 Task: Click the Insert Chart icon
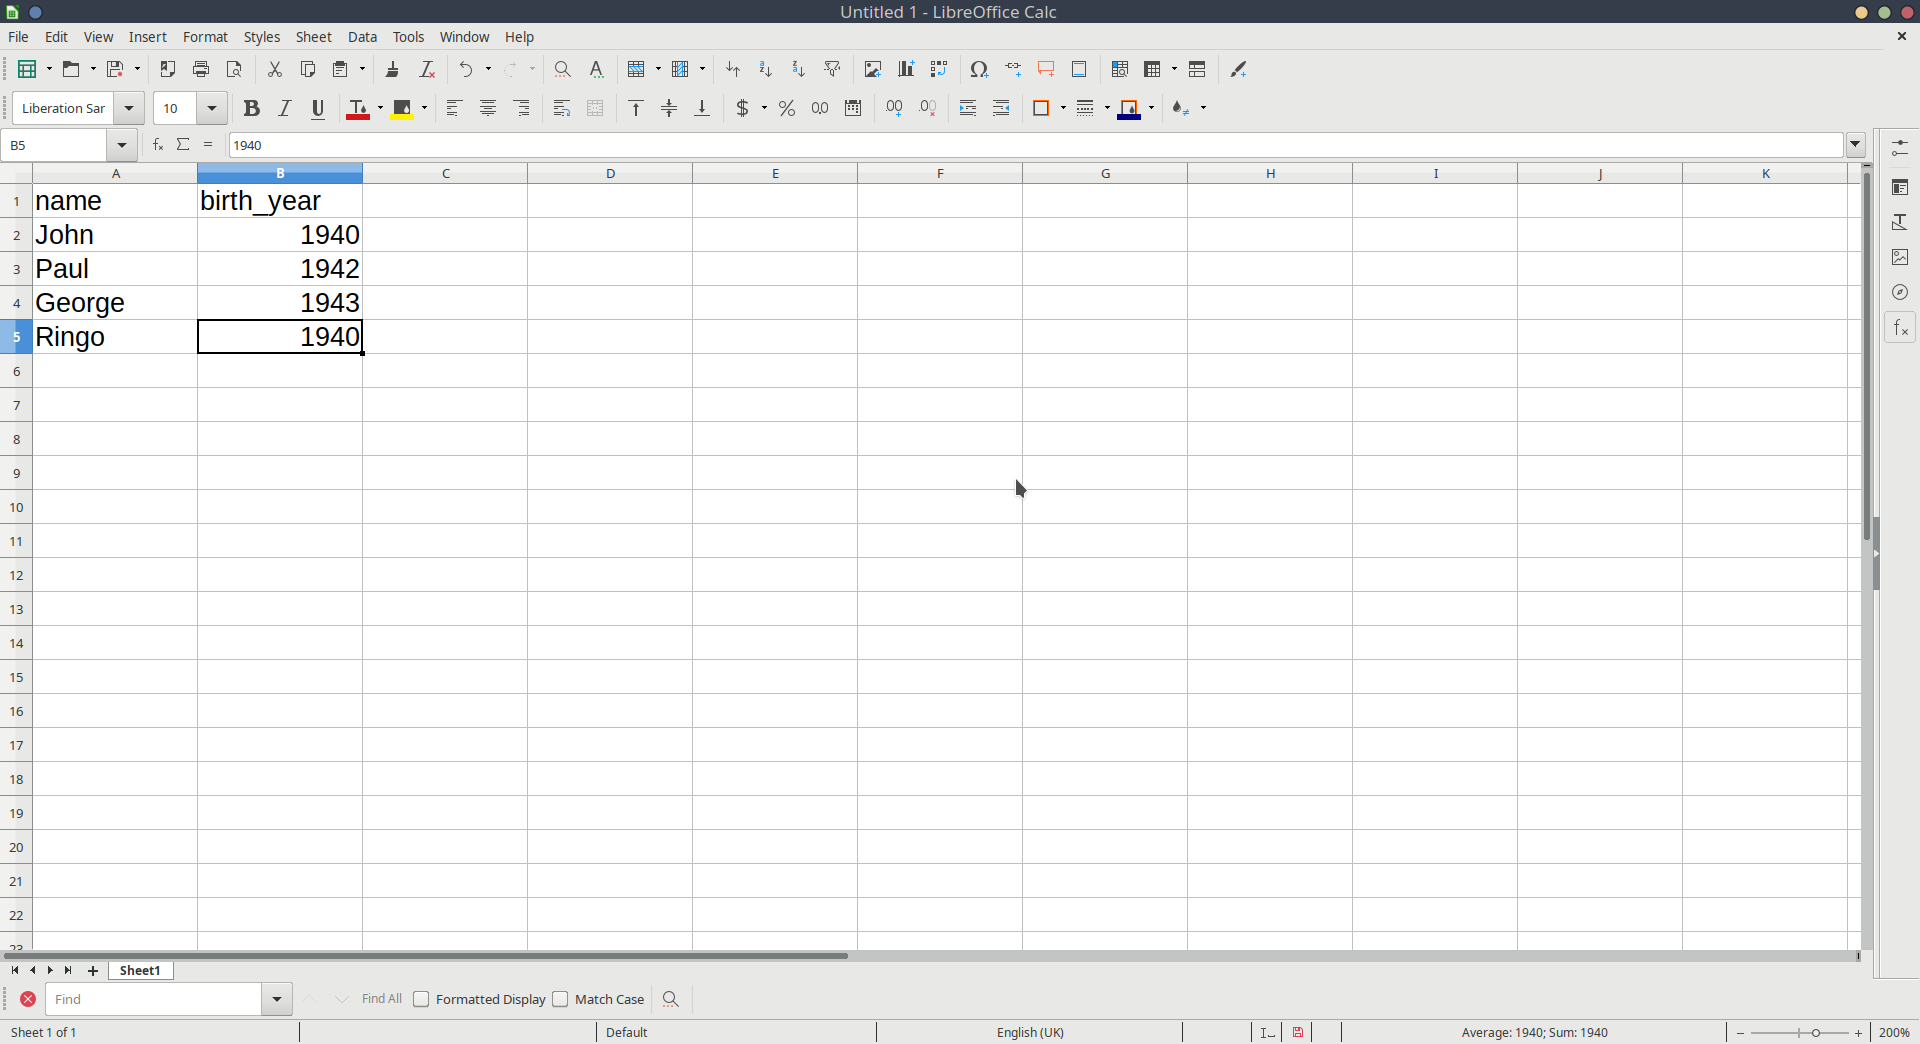pos(906,69)
